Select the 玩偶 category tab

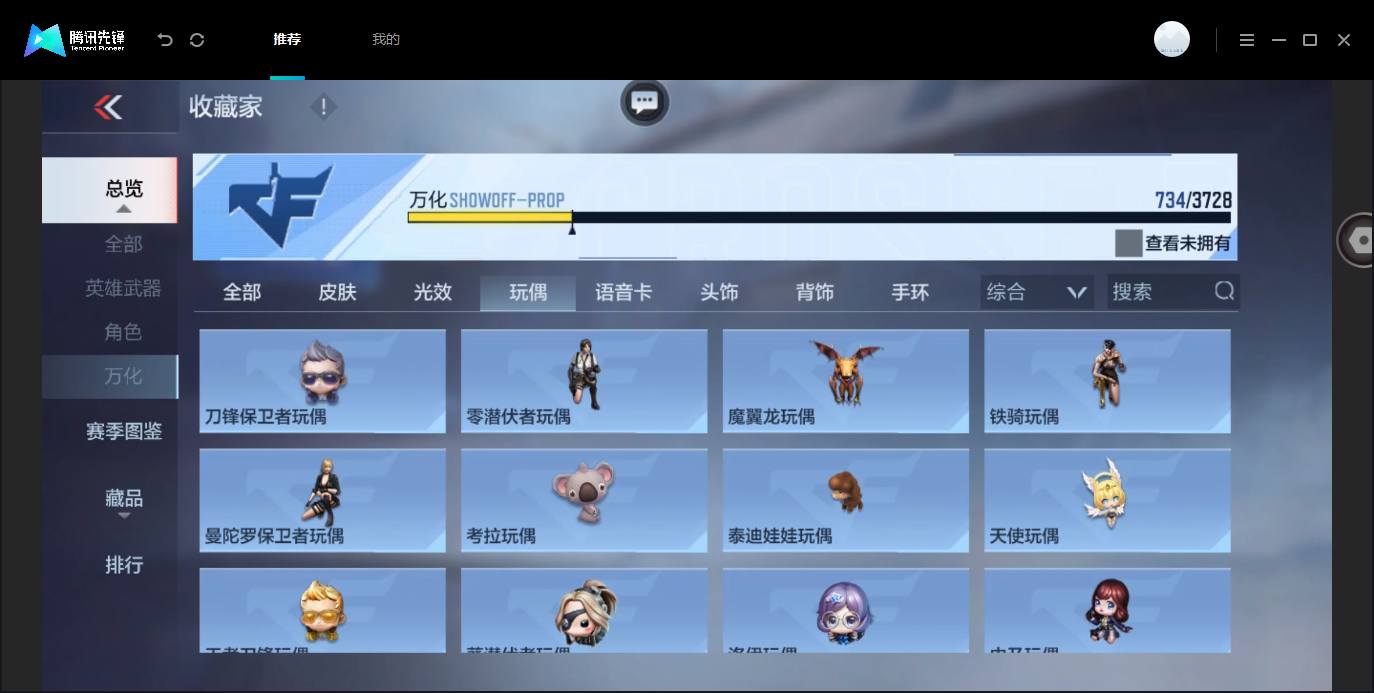[528, 292]
